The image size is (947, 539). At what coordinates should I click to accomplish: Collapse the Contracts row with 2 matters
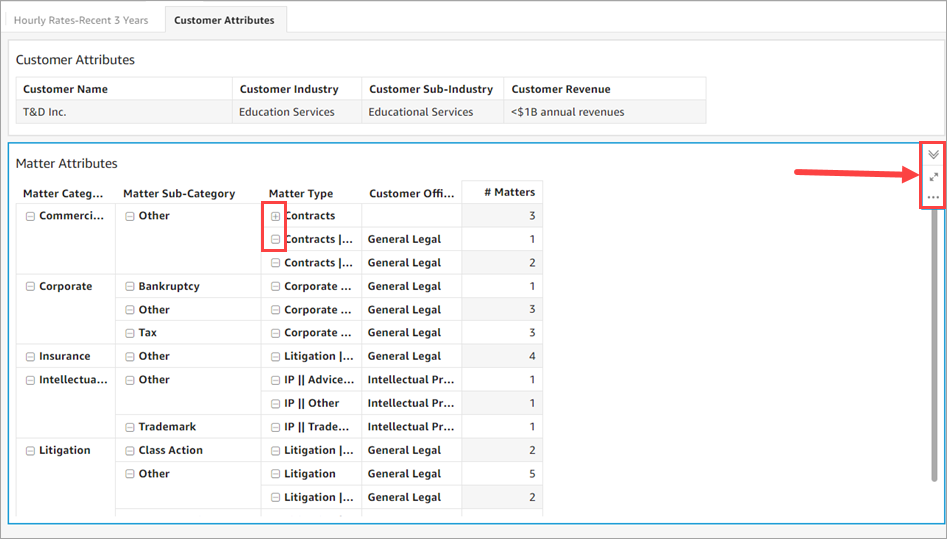pyautogui.click(x=275, y=263)
